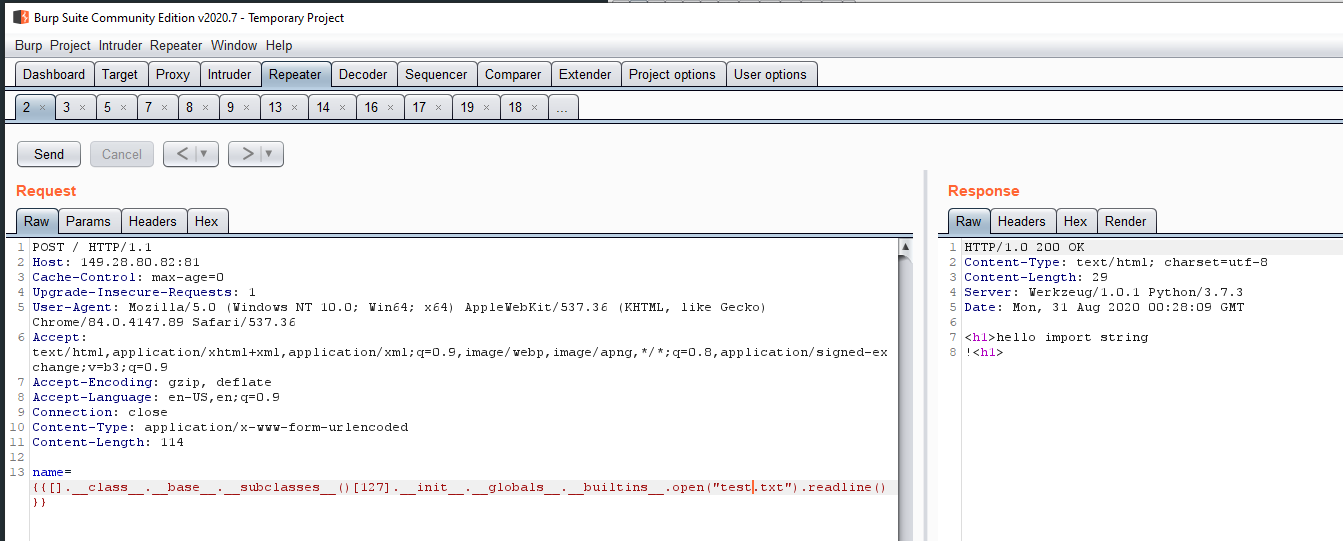Image resolution: width=1343 pixels, height=541 pixels.
Task: Switch to the Comparer tab
Action: (513, 74)
